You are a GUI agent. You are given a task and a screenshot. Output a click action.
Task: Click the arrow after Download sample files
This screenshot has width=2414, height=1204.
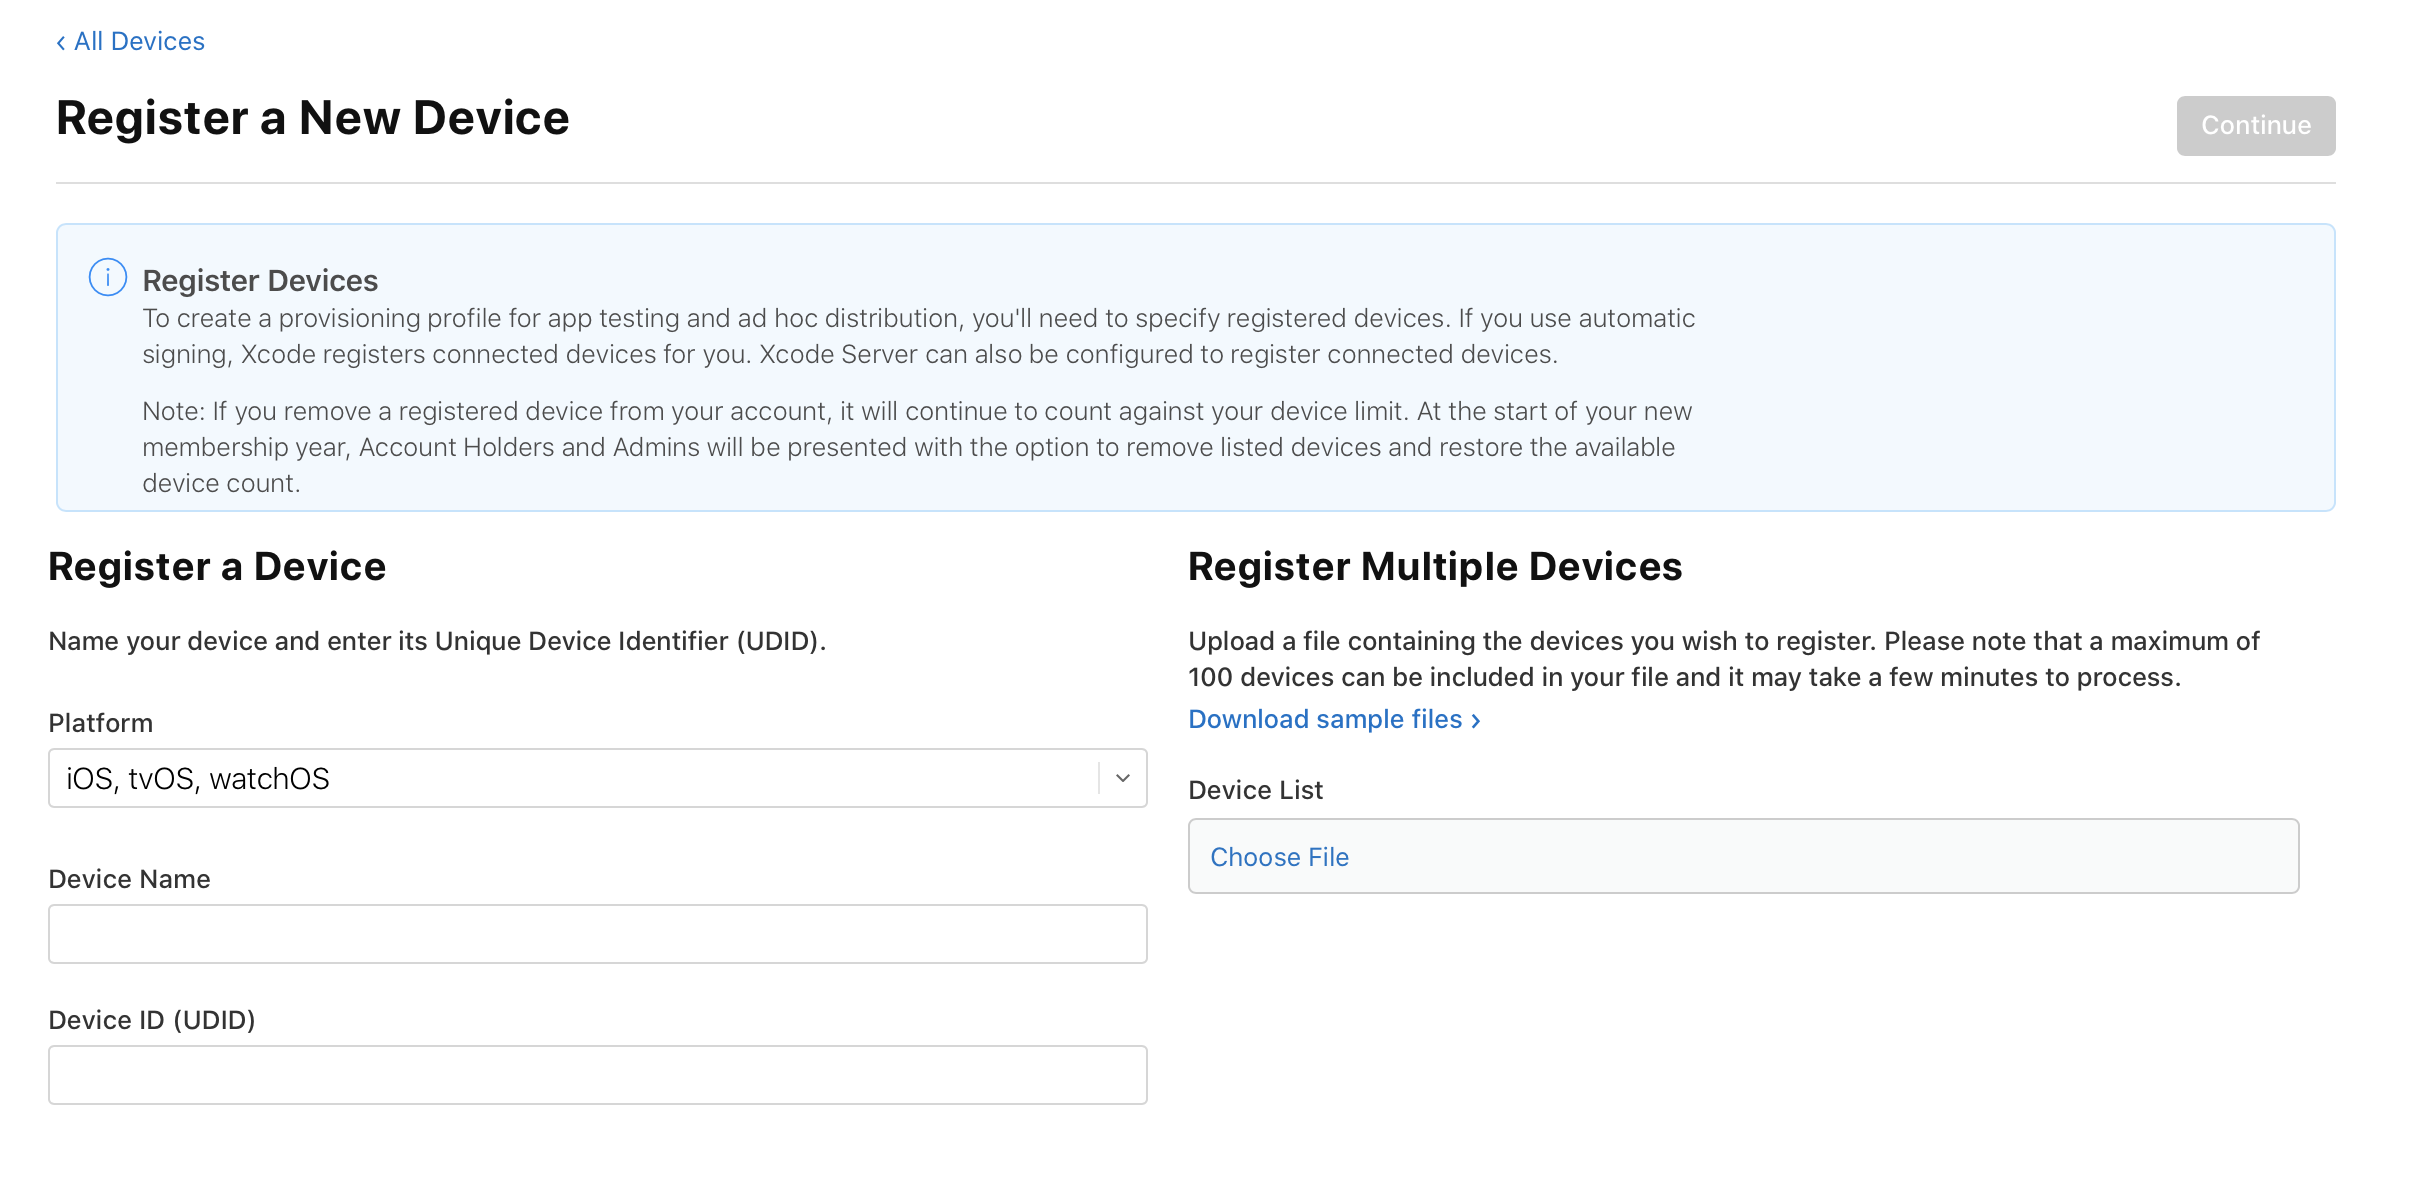click(x=1476, y=720)
